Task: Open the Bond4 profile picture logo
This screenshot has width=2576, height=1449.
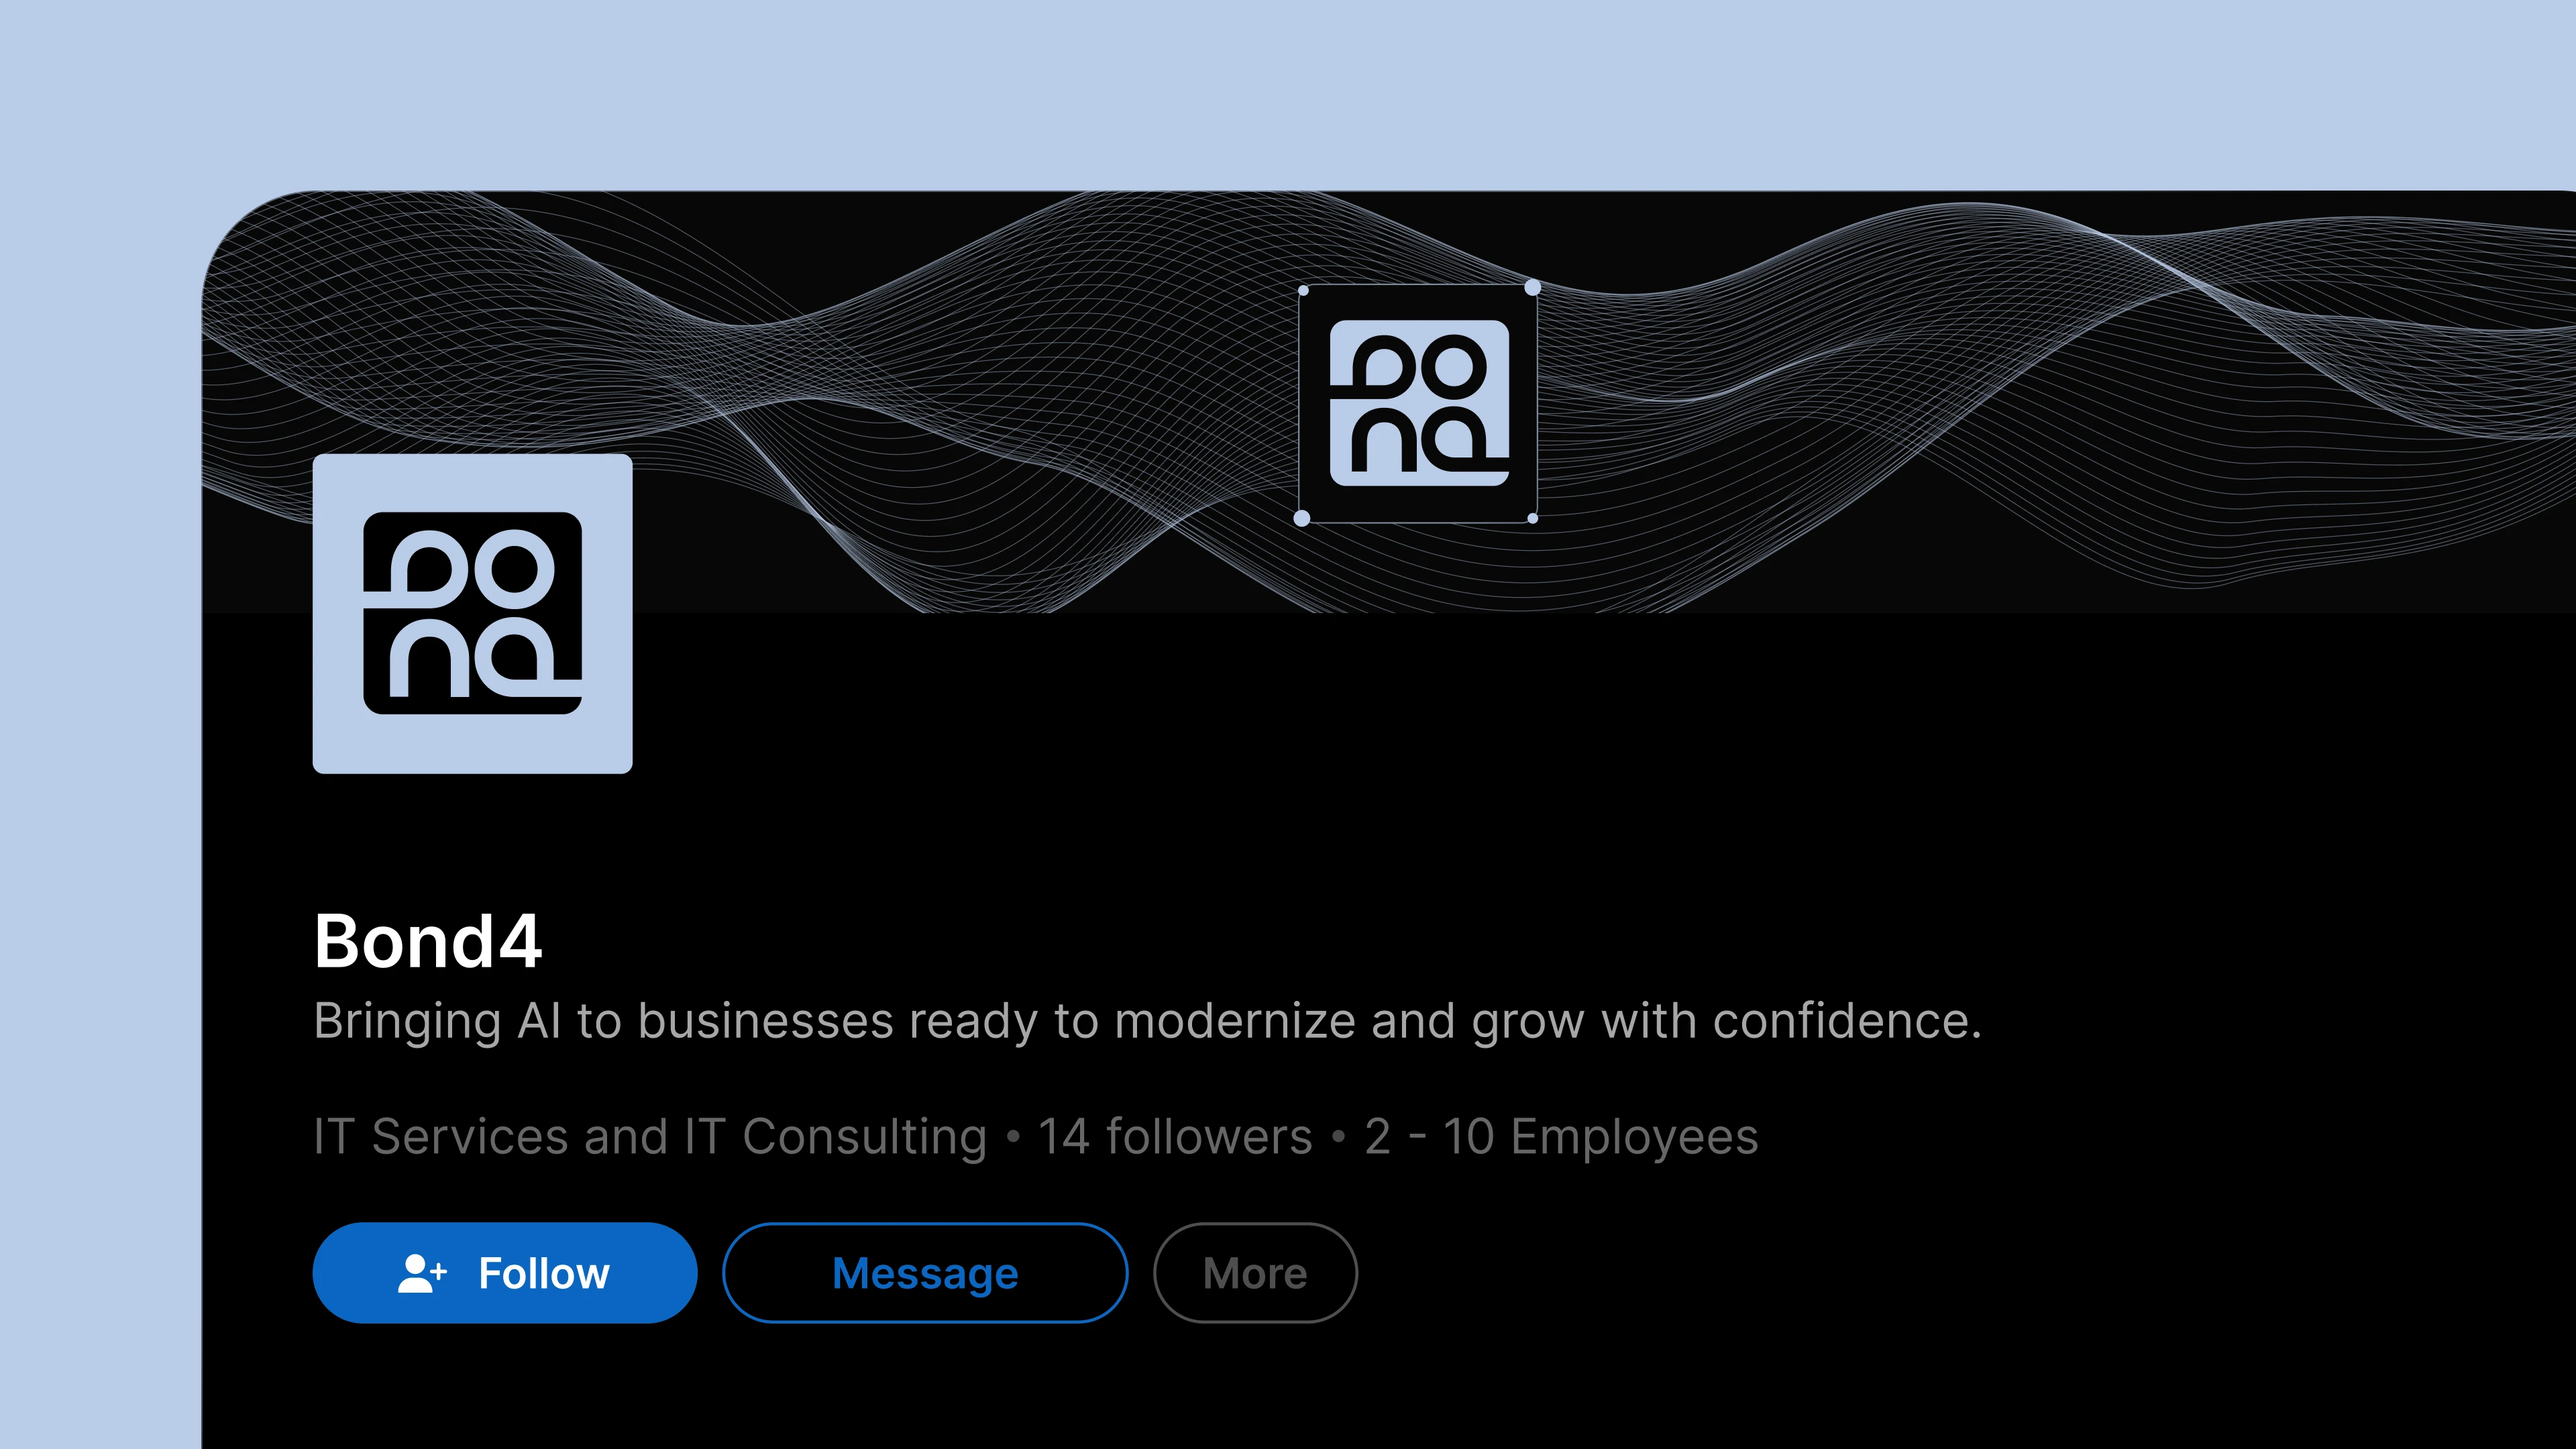Action: pyautogui.click(x=472, y=613)
